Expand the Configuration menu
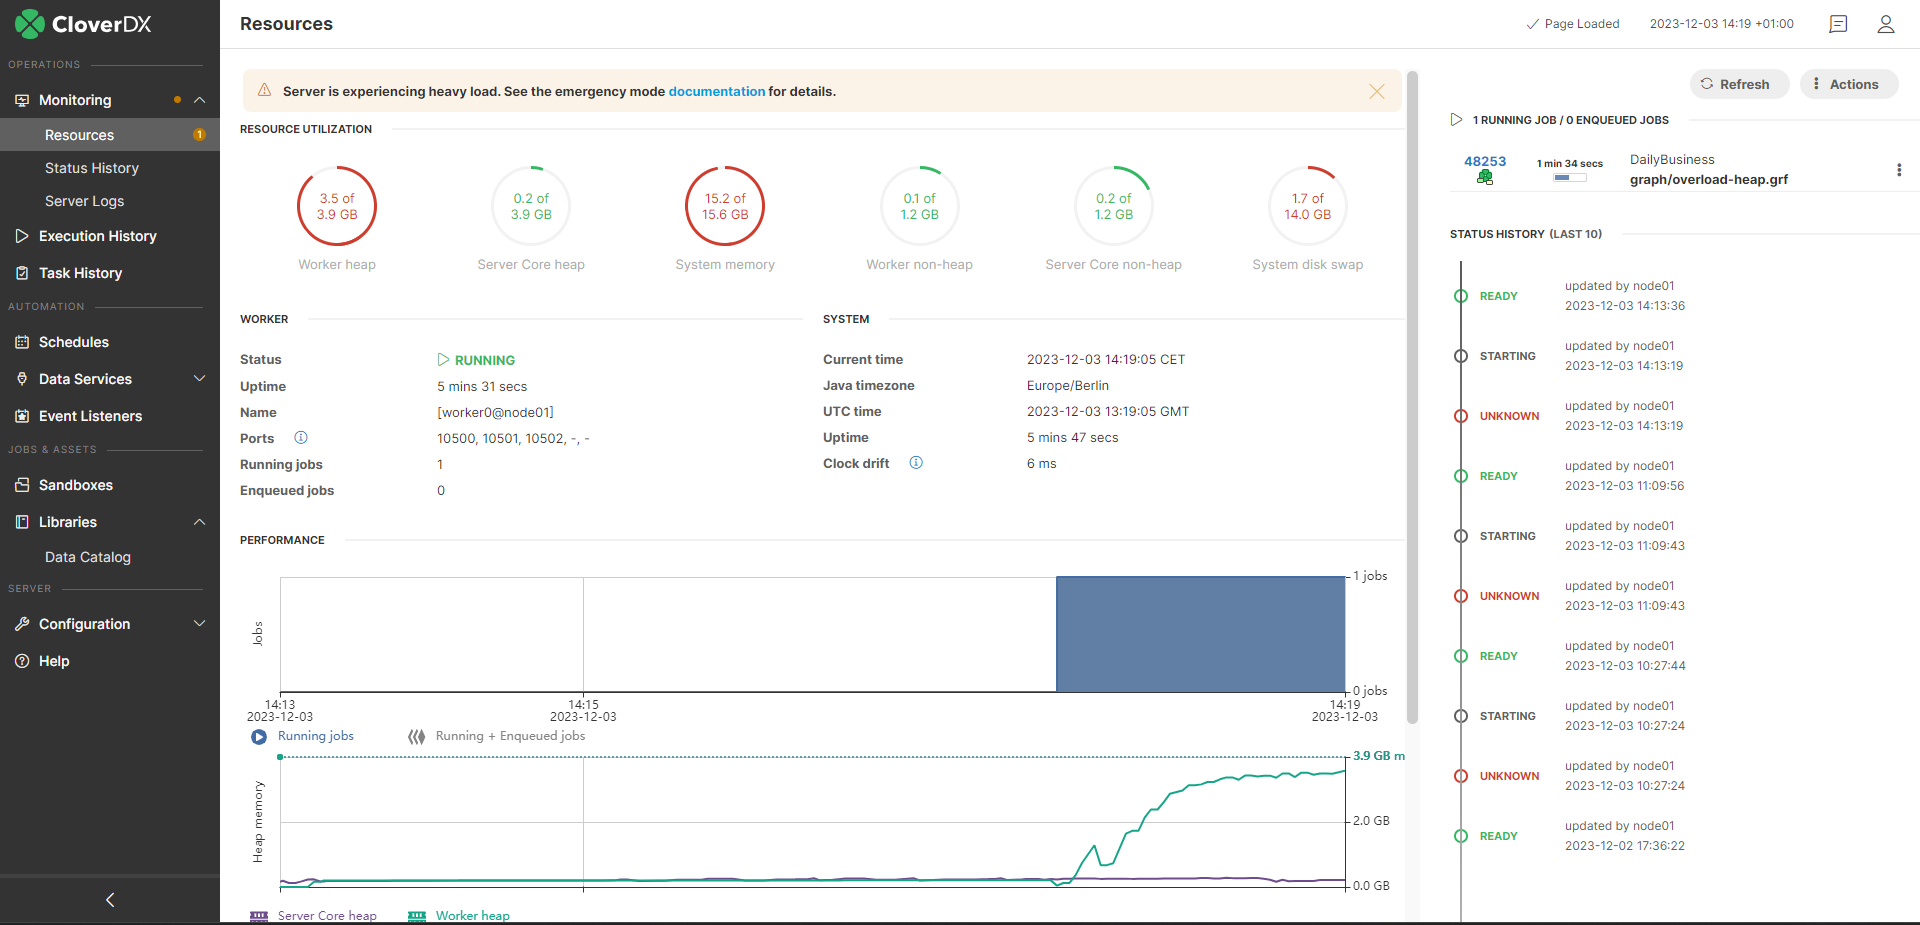Viewport: 1920px width, 925px height. click(x=199, y=624)
